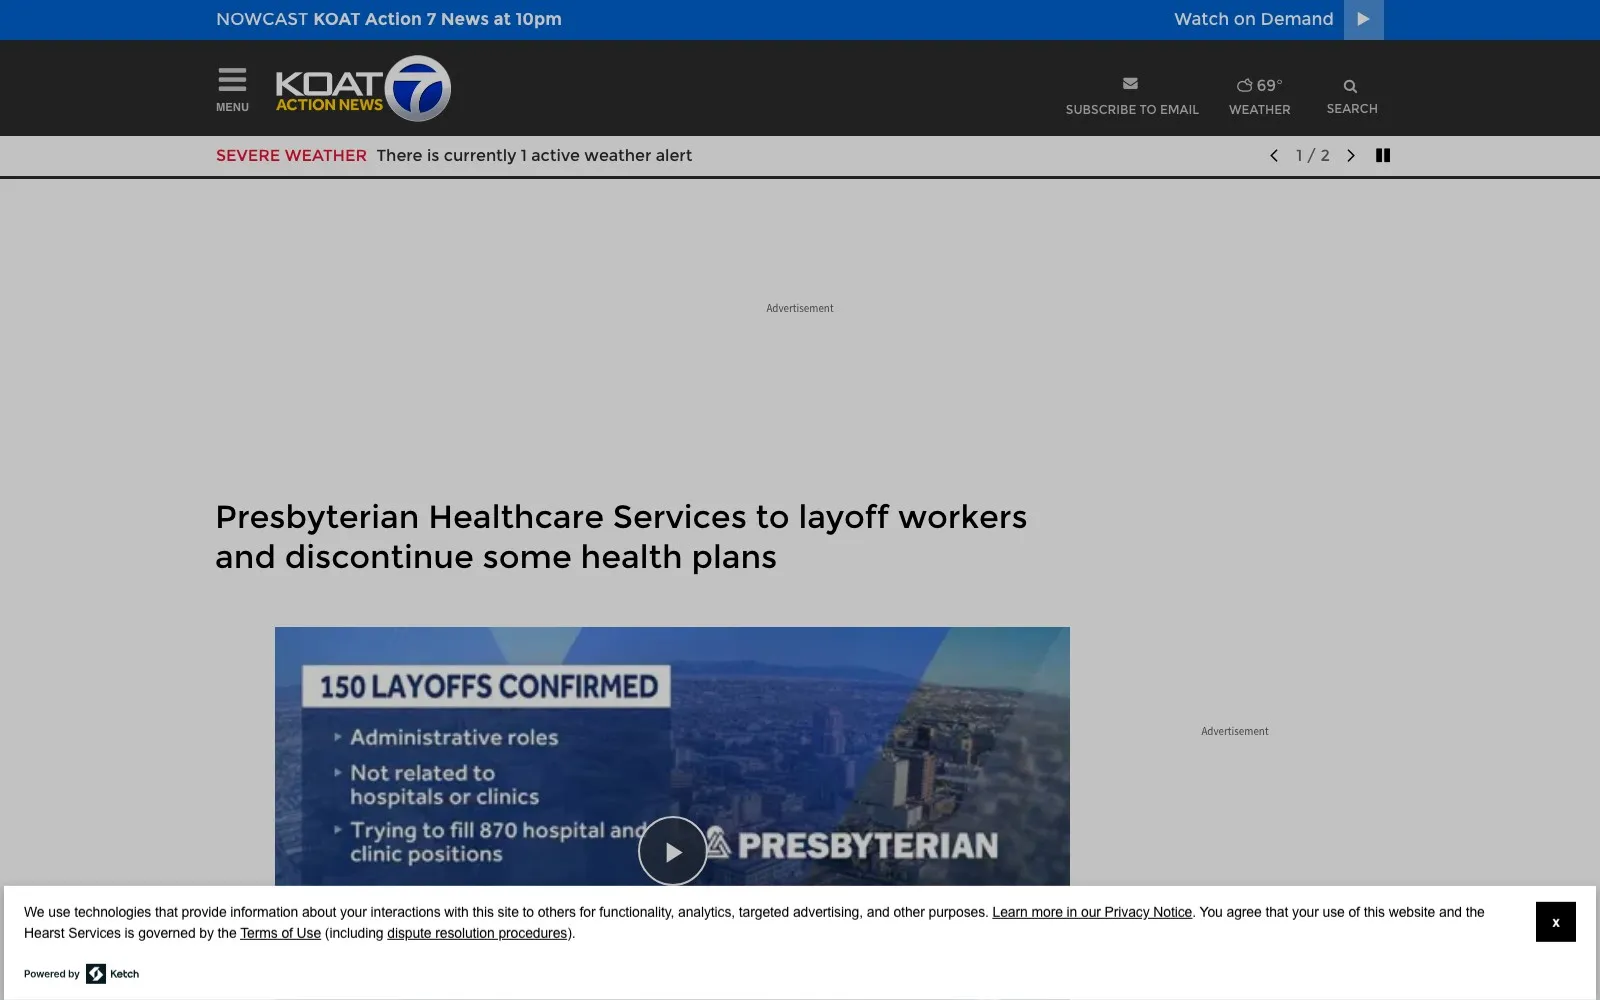1600x1000 pixels.
Task: Open Watch on Demand link
Action: click(x=1253, y=19)
